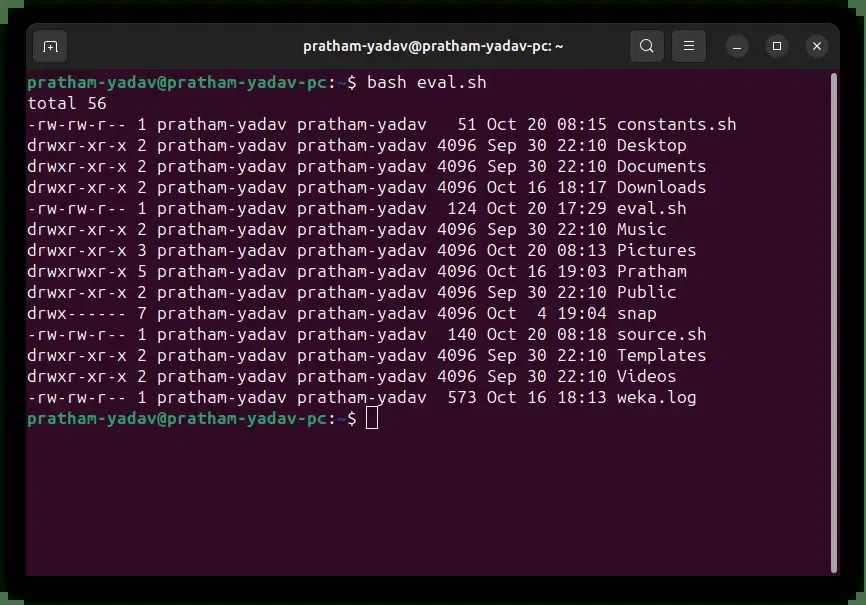Click the file name weka.log
The width and height of the screenshot is (866, 605).
(x=656, y=397)
